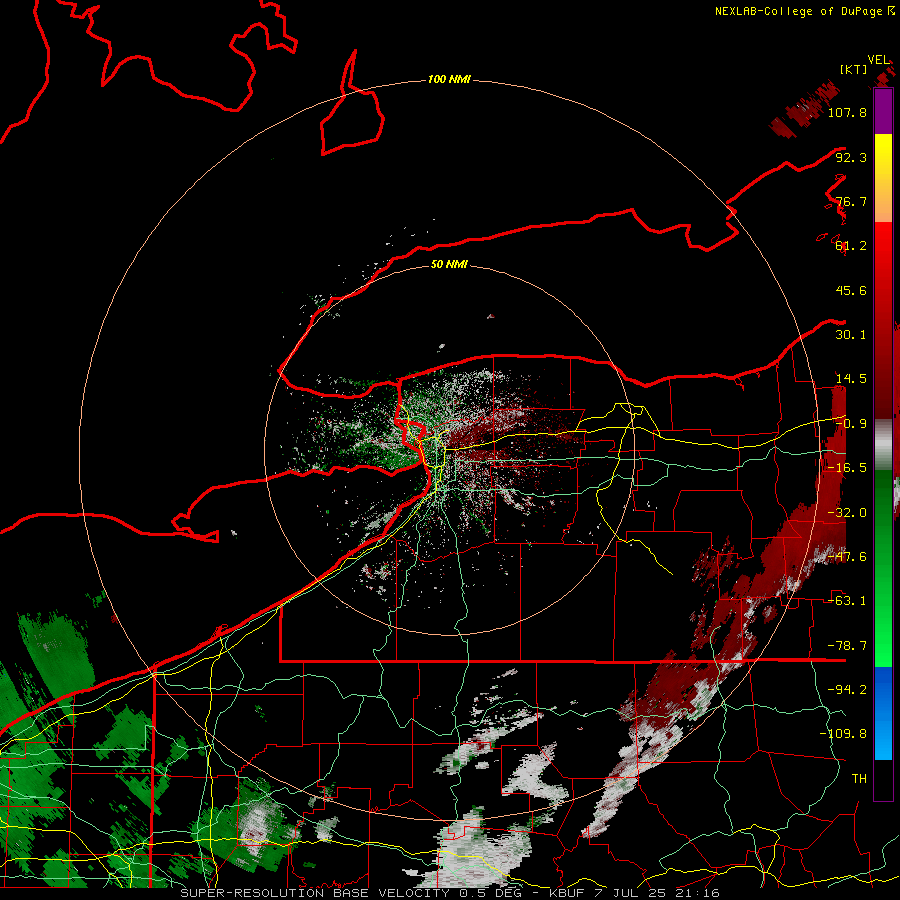Click the -32.0 velocity scale value
The image size is (900, 900).
point(847,513)
